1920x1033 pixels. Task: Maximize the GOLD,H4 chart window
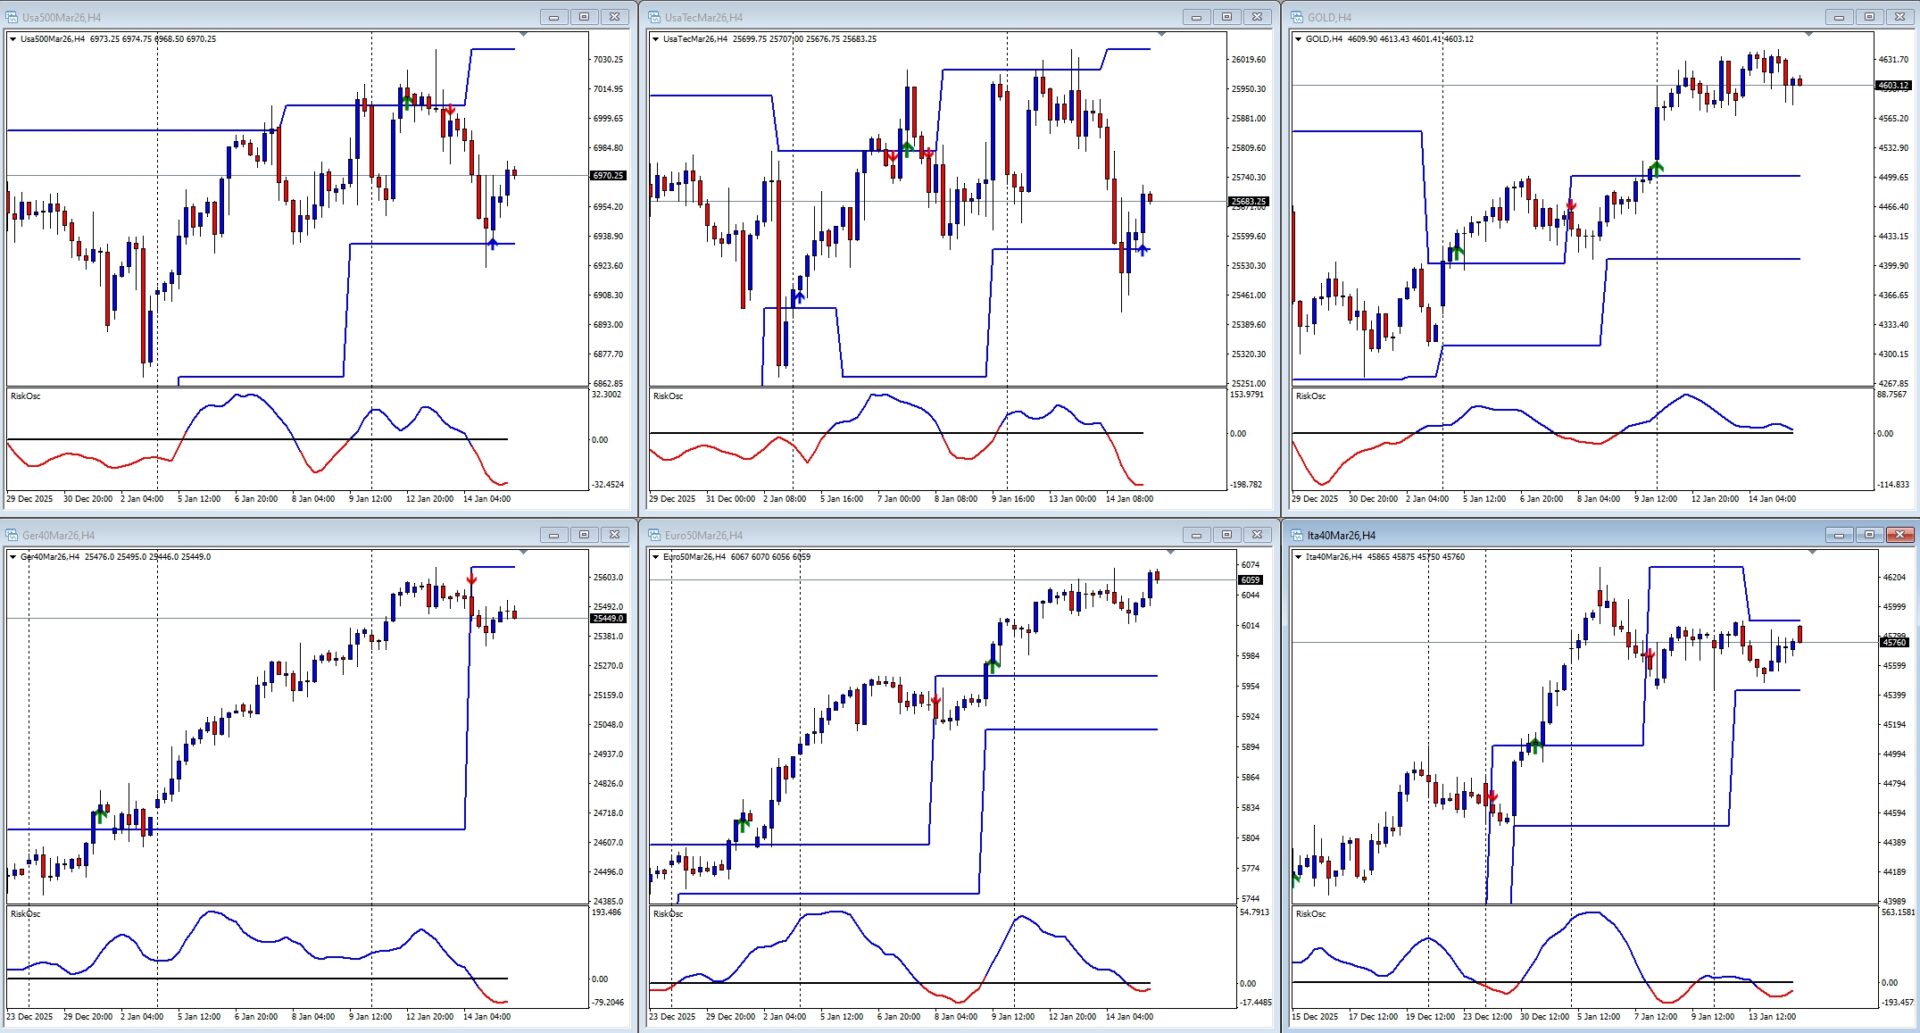(x=1869, y=17)
